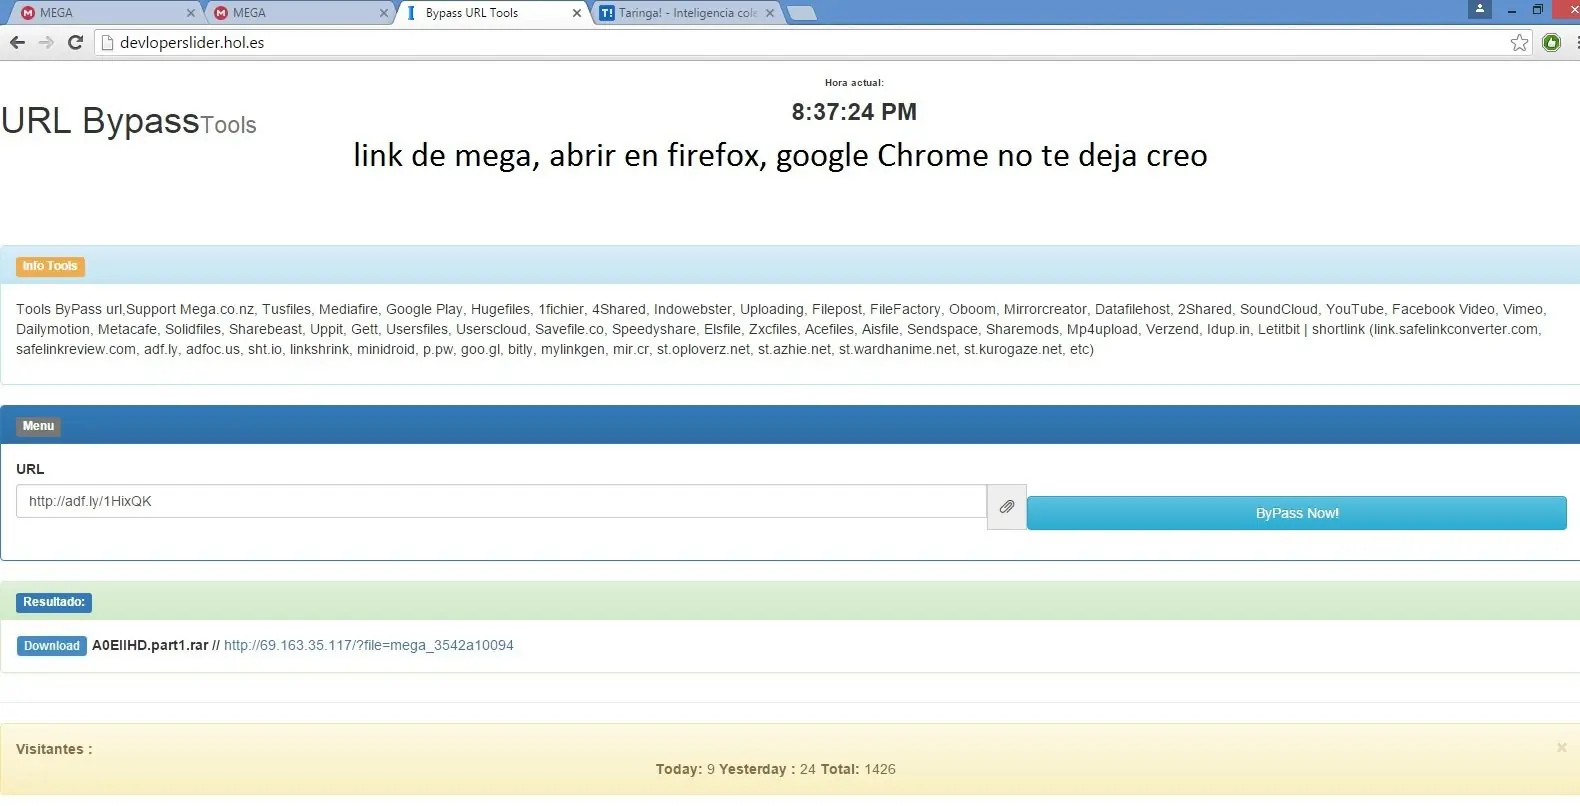Click the 8:37:24 PM clock text

coord(854,112)
